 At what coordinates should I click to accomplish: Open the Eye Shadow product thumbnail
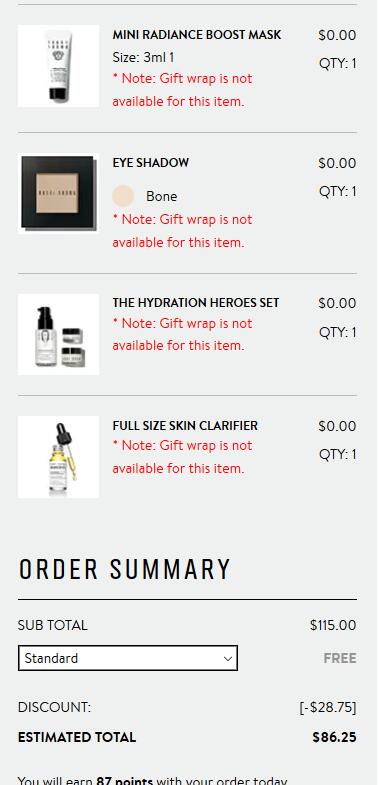click(x=58, y=194)
